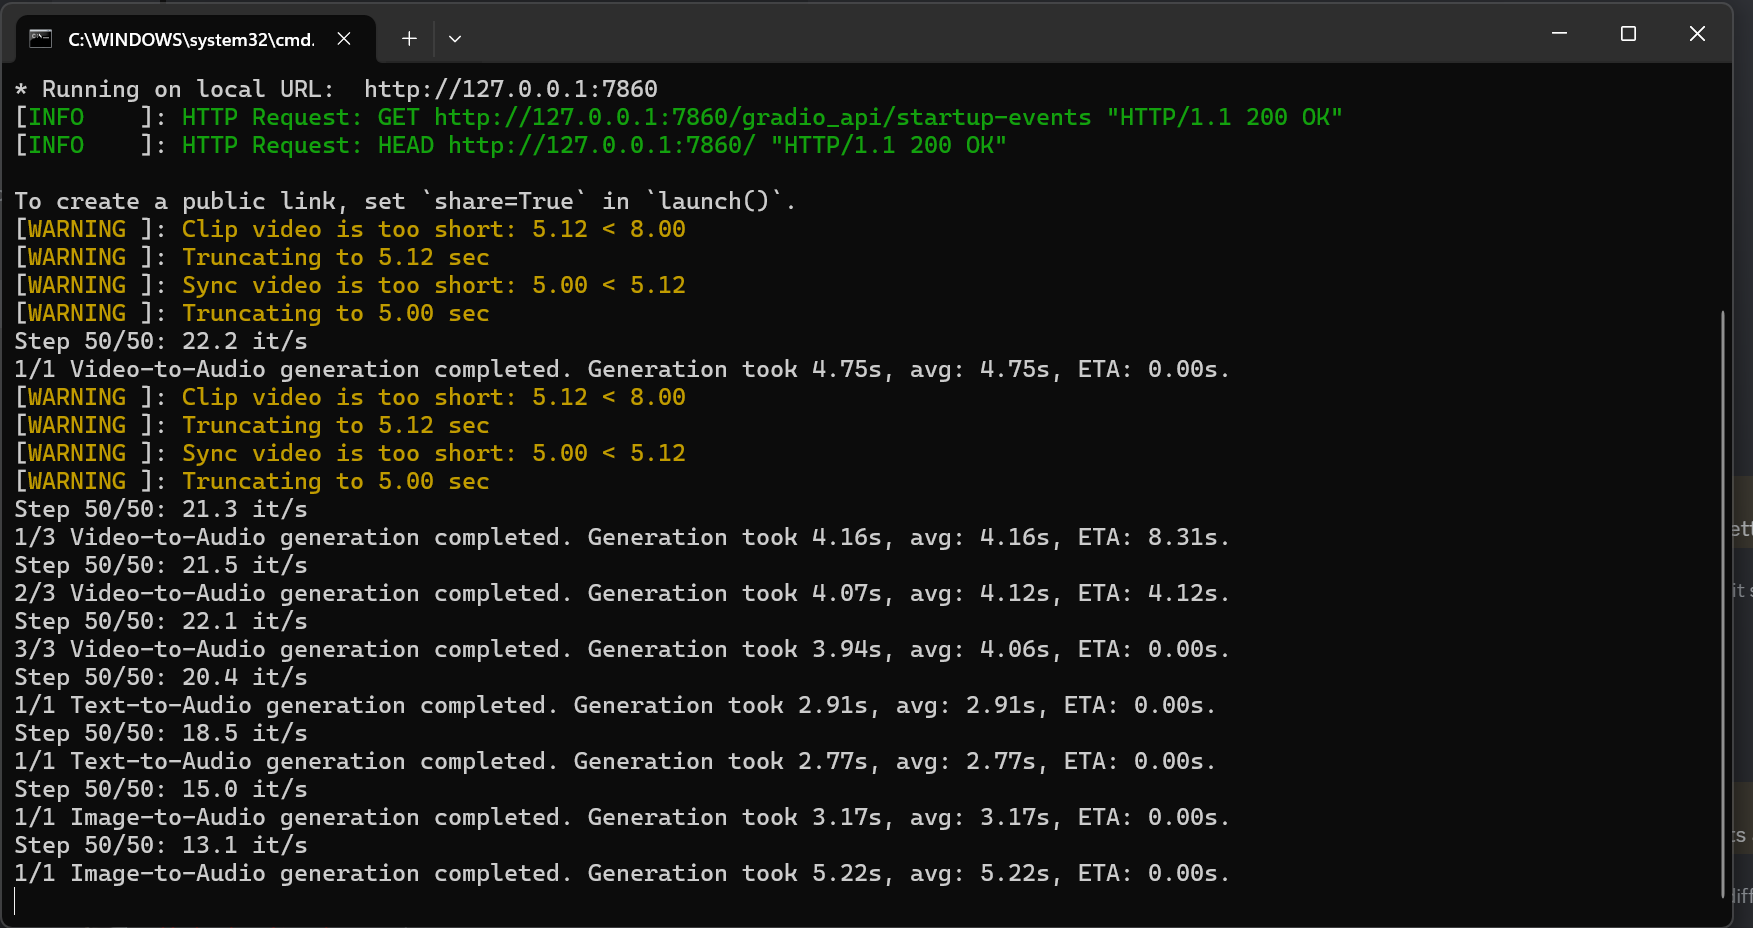Click the gradio_api/startup-events GET URL
This screenshot has height=928, width=1753.
point(762,117)
